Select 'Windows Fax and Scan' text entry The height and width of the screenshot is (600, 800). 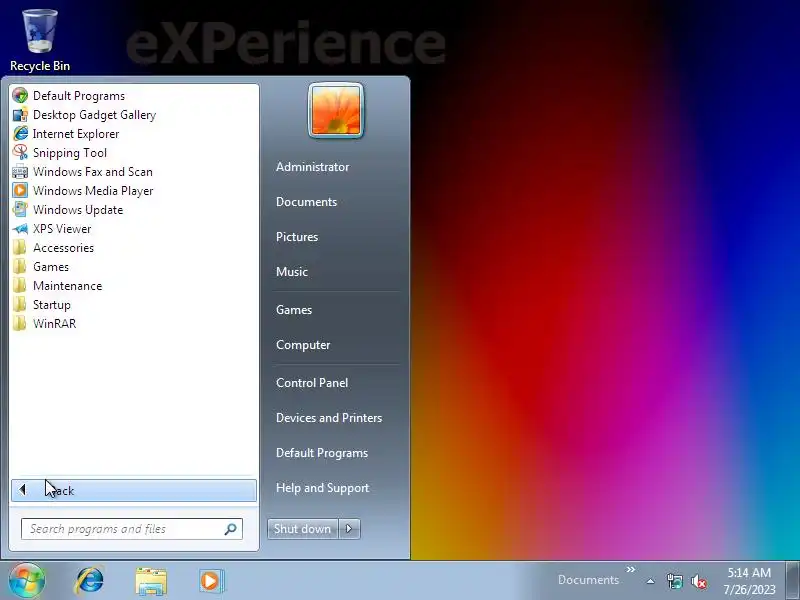93,172
